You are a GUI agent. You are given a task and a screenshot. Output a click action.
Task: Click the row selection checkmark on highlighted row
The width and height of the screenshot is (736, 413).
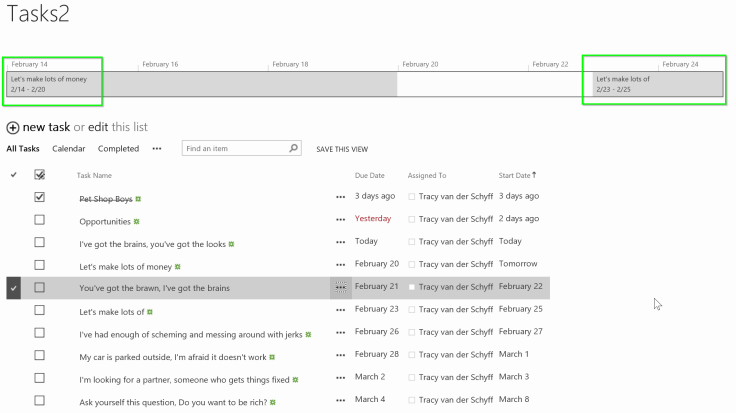(13, 288)
